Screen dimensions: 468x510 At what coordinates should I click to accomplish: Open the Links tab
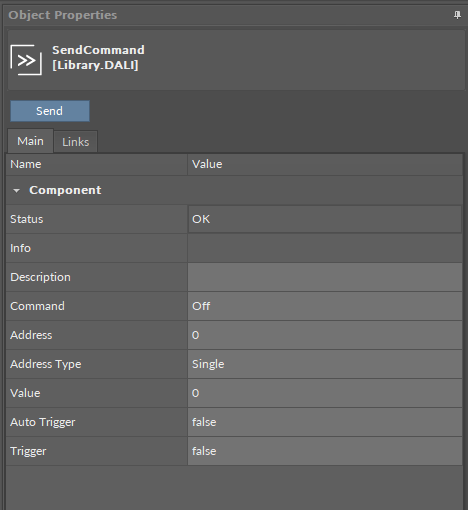pos(76,142)
